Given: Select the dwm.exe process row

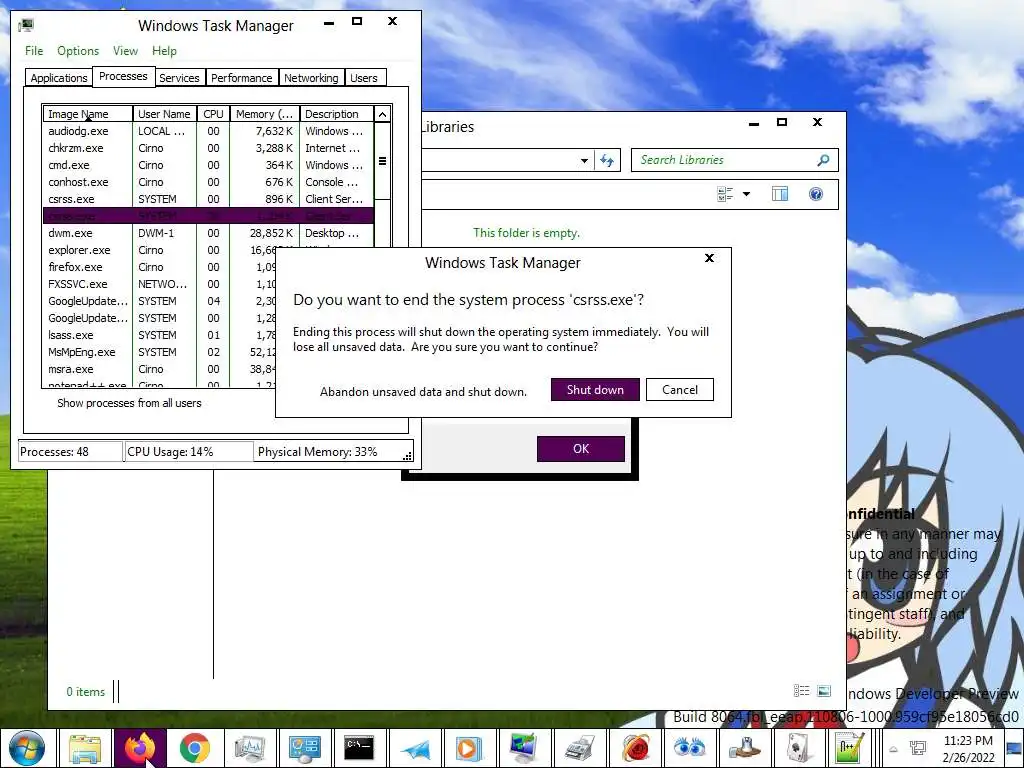Looking at the screenshot, I should (x=208, y=233).
